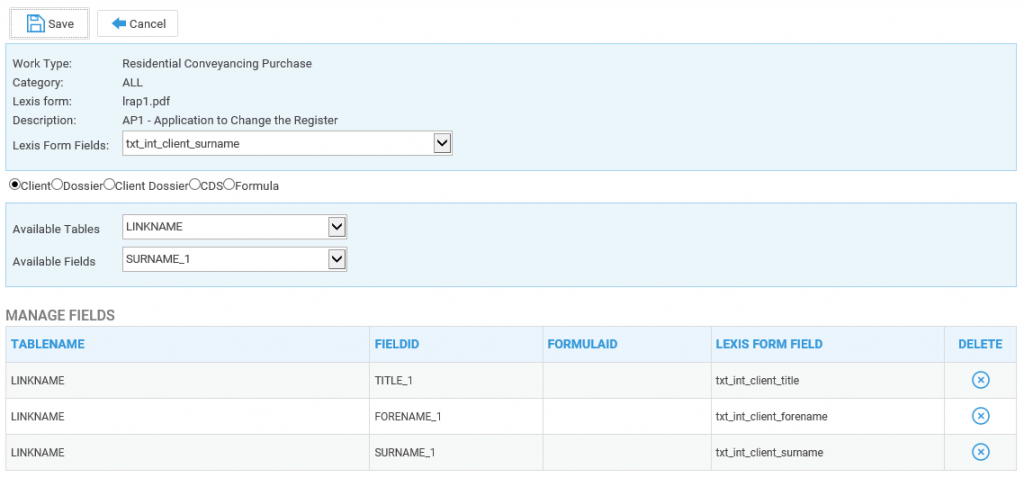Image resolution: width=1024 pixels, height=478 pixels.
Task: Delete the FORENAME_1 field row
Action: [980, 416]
